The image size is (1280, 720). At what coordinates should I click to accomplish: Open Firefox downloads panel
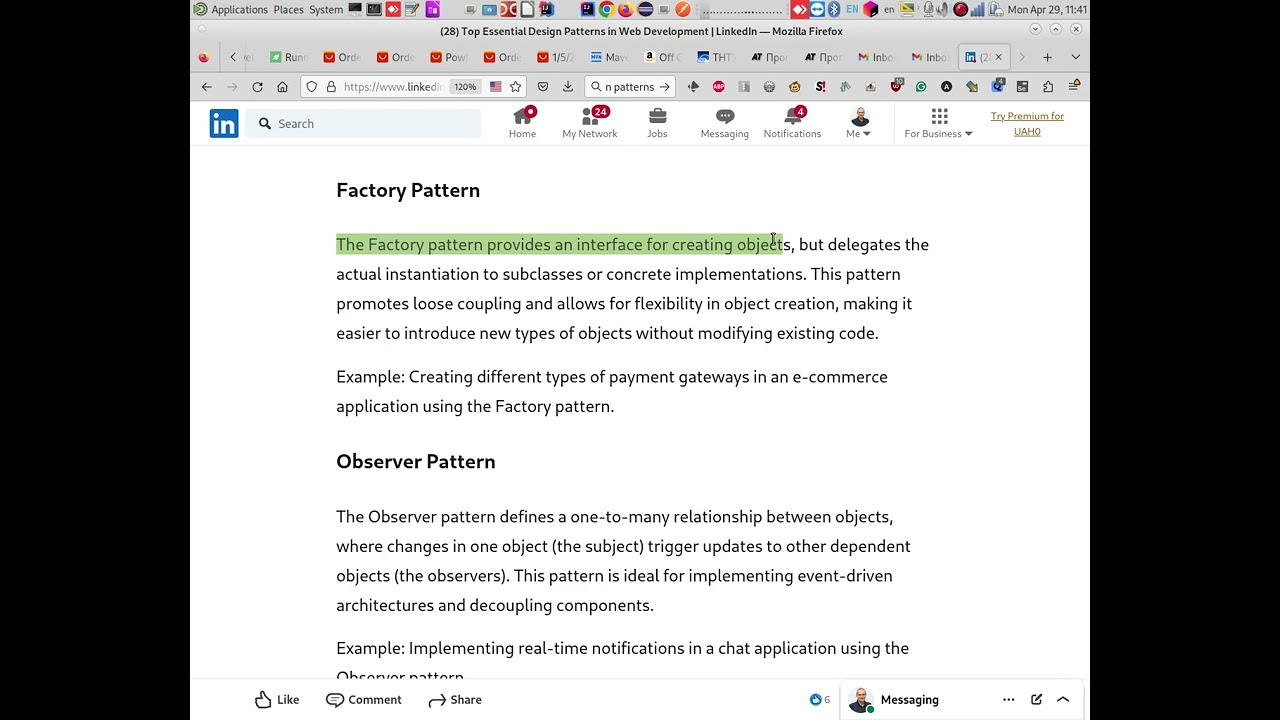pos(568,87)
